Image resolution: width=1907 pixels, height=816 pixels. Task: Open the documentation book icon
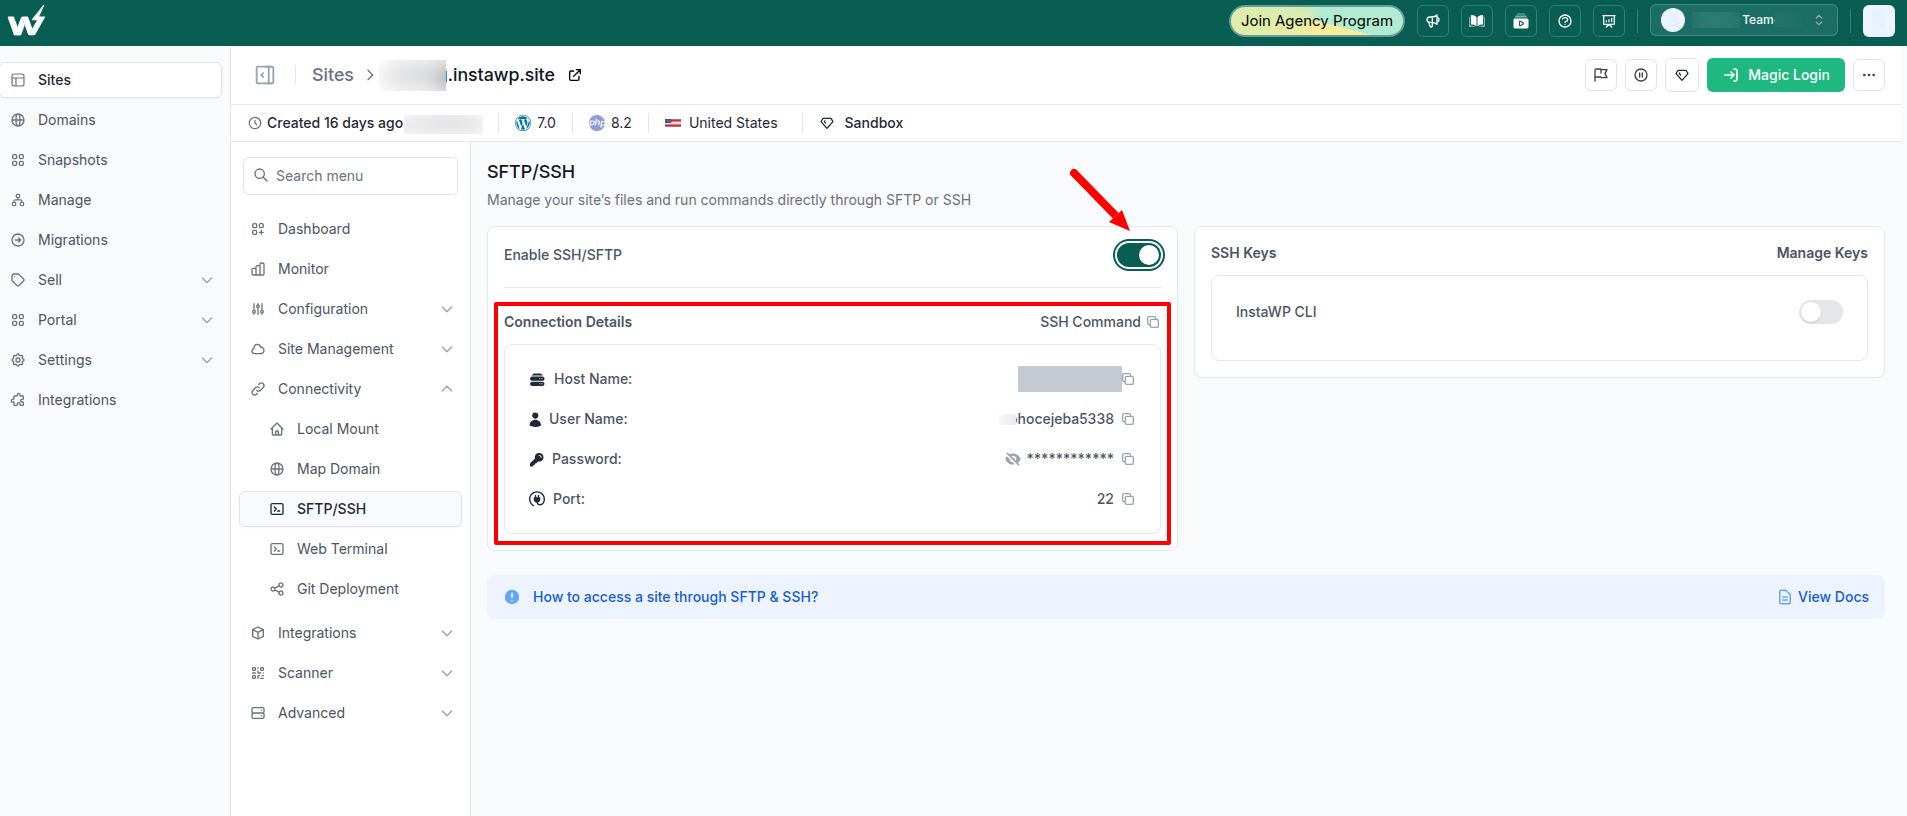(1477, 21)
